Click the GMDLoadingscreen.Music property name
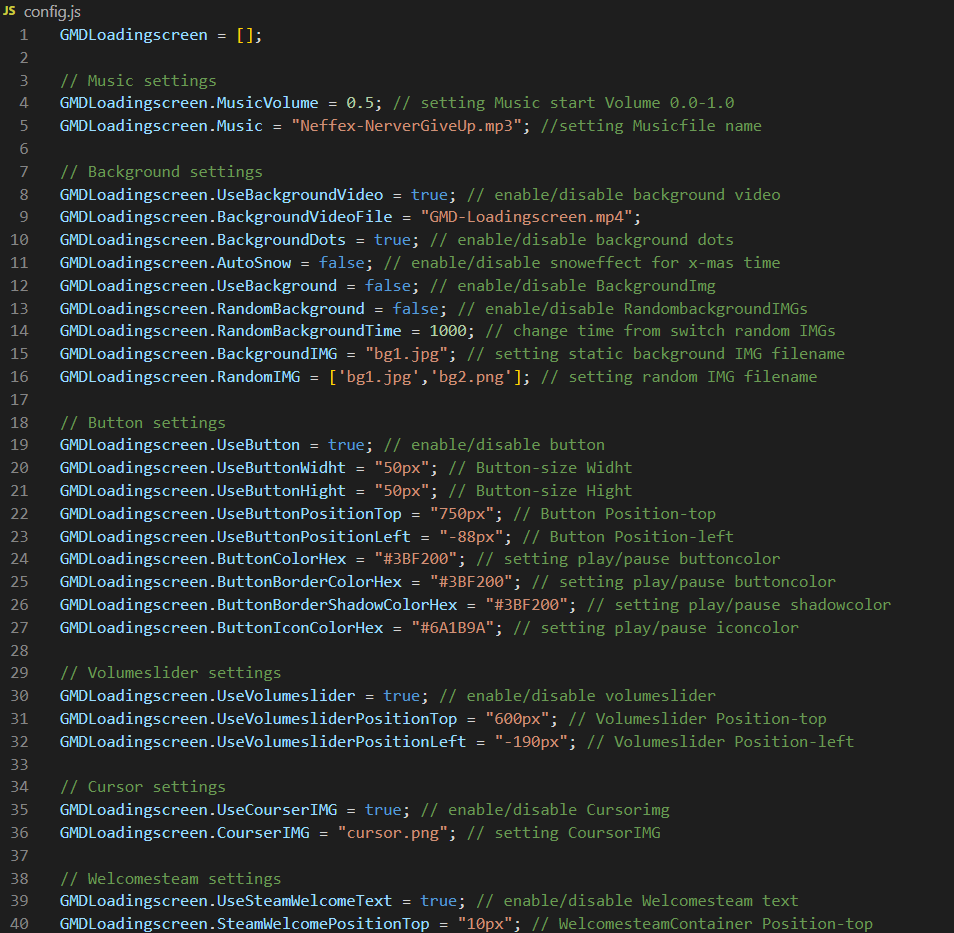This screenshot has width=954, height=933. pos(161,126)
